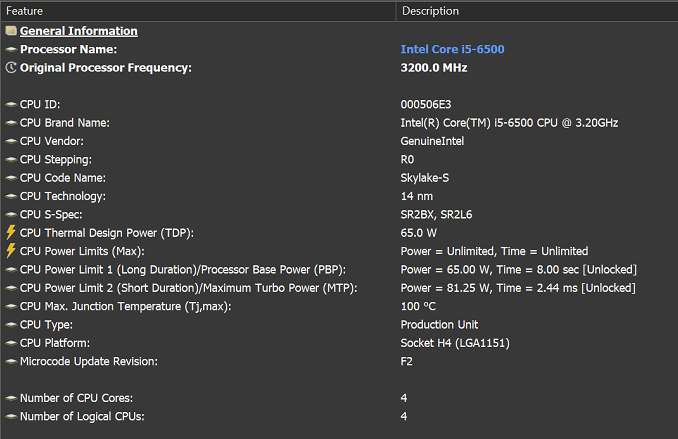678x439 pixels.
Task: Click the Skylake-S value
Action: [x=425, y=178]
